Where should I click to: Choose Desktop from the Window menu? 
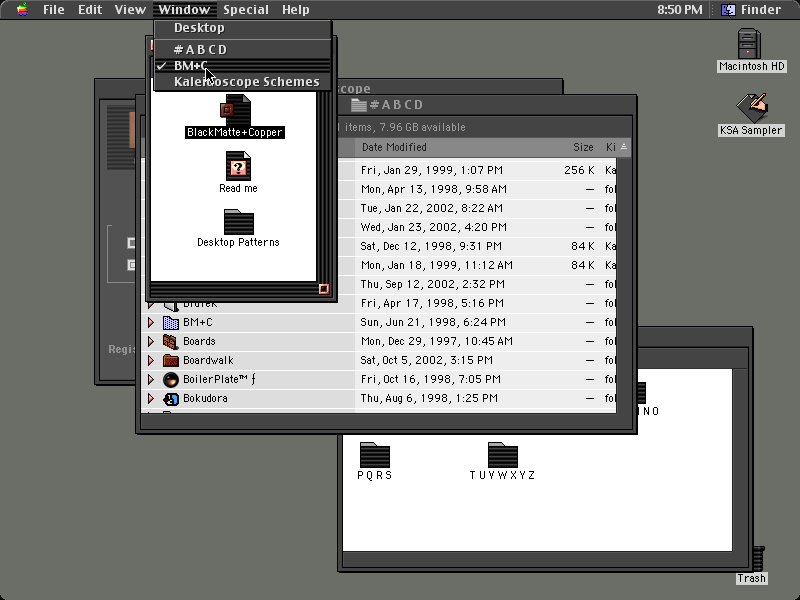tap(243, 28)
